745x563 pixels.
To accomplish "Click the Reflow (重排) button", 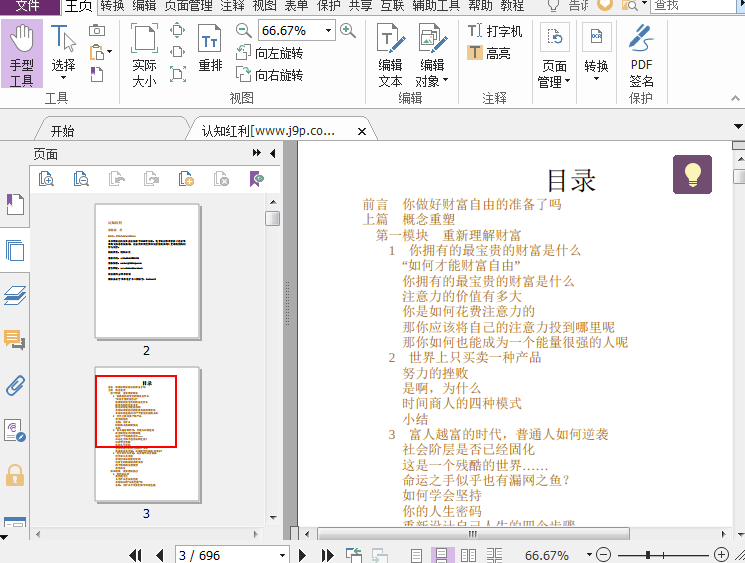I will pyautogui.click(x=210, y=48).
